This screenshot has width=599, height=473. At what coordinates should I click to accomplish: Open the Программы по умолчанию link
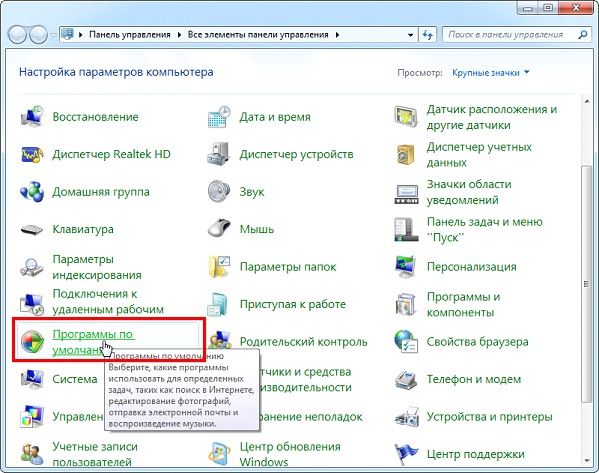click(x=93, y=342)
